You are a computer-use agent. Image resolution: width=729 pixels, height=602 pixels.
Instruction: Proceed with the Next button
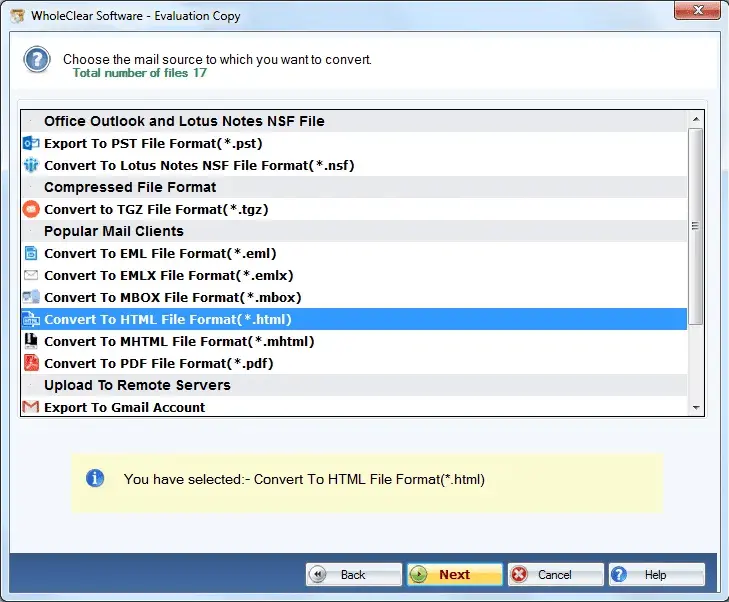tap(455, 575)
